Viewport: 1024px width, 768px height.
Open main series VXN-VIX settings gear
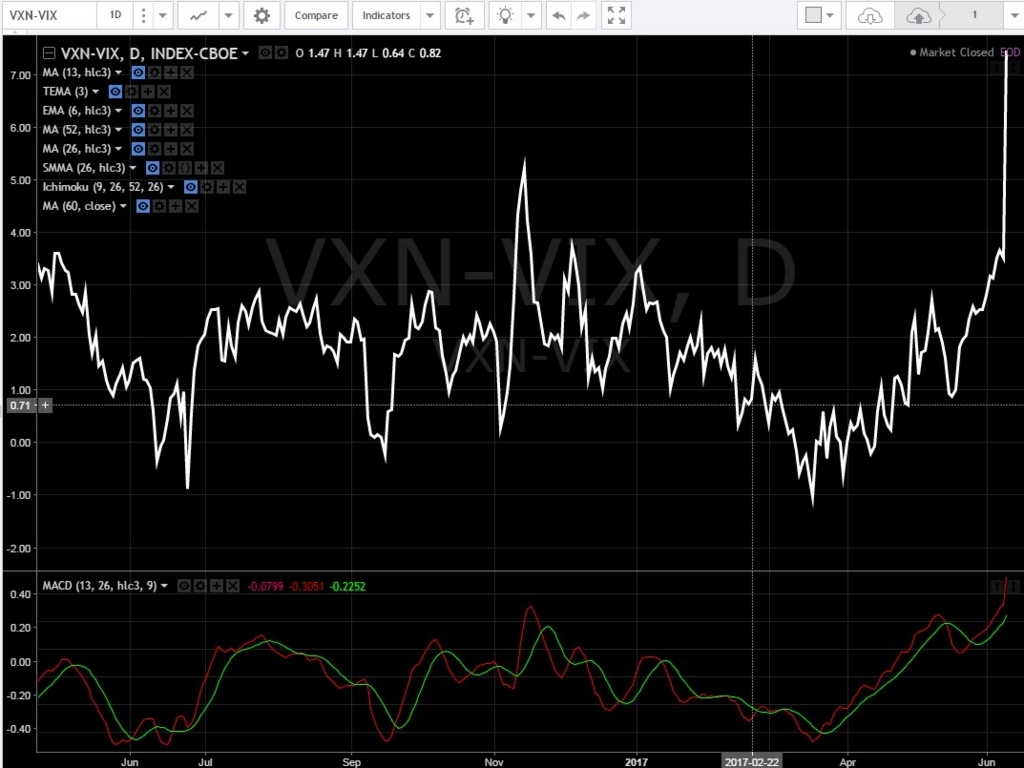click(x=281, y=53)
